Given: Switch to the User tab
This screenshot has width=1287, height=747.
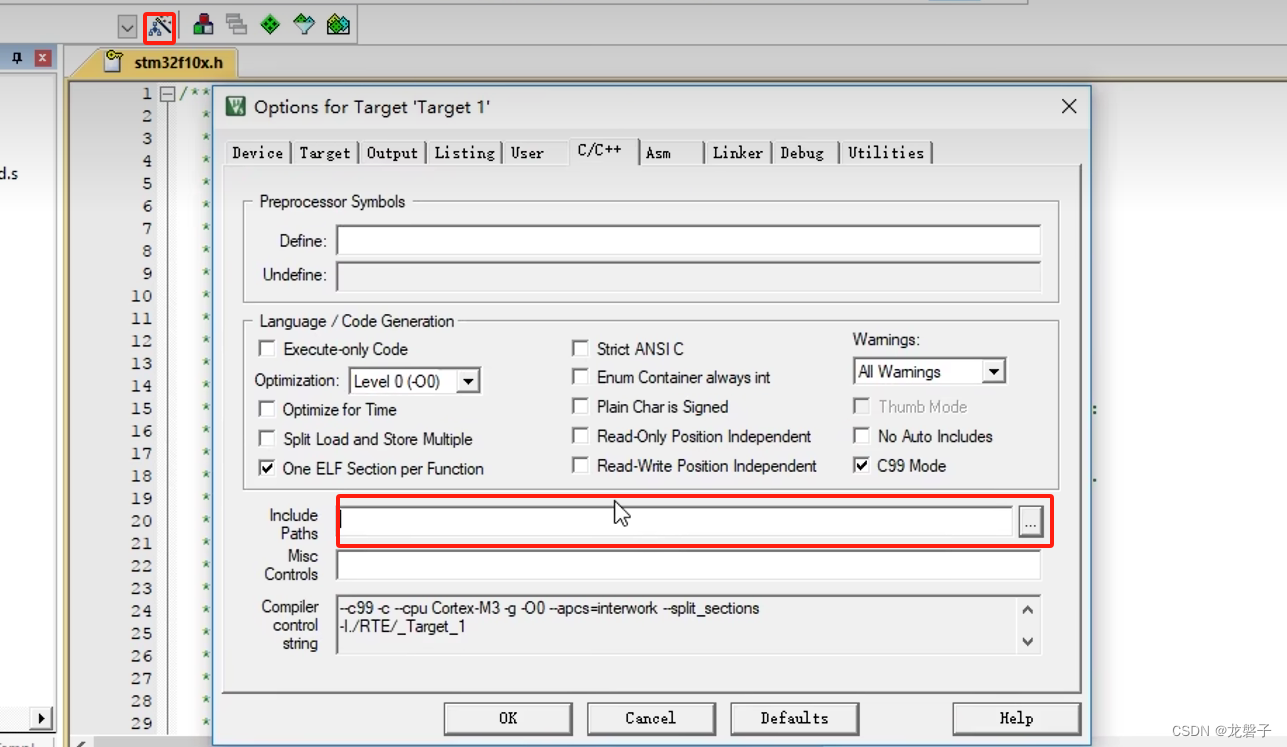Looking at the screenshot, I should [x=527, y=153].
